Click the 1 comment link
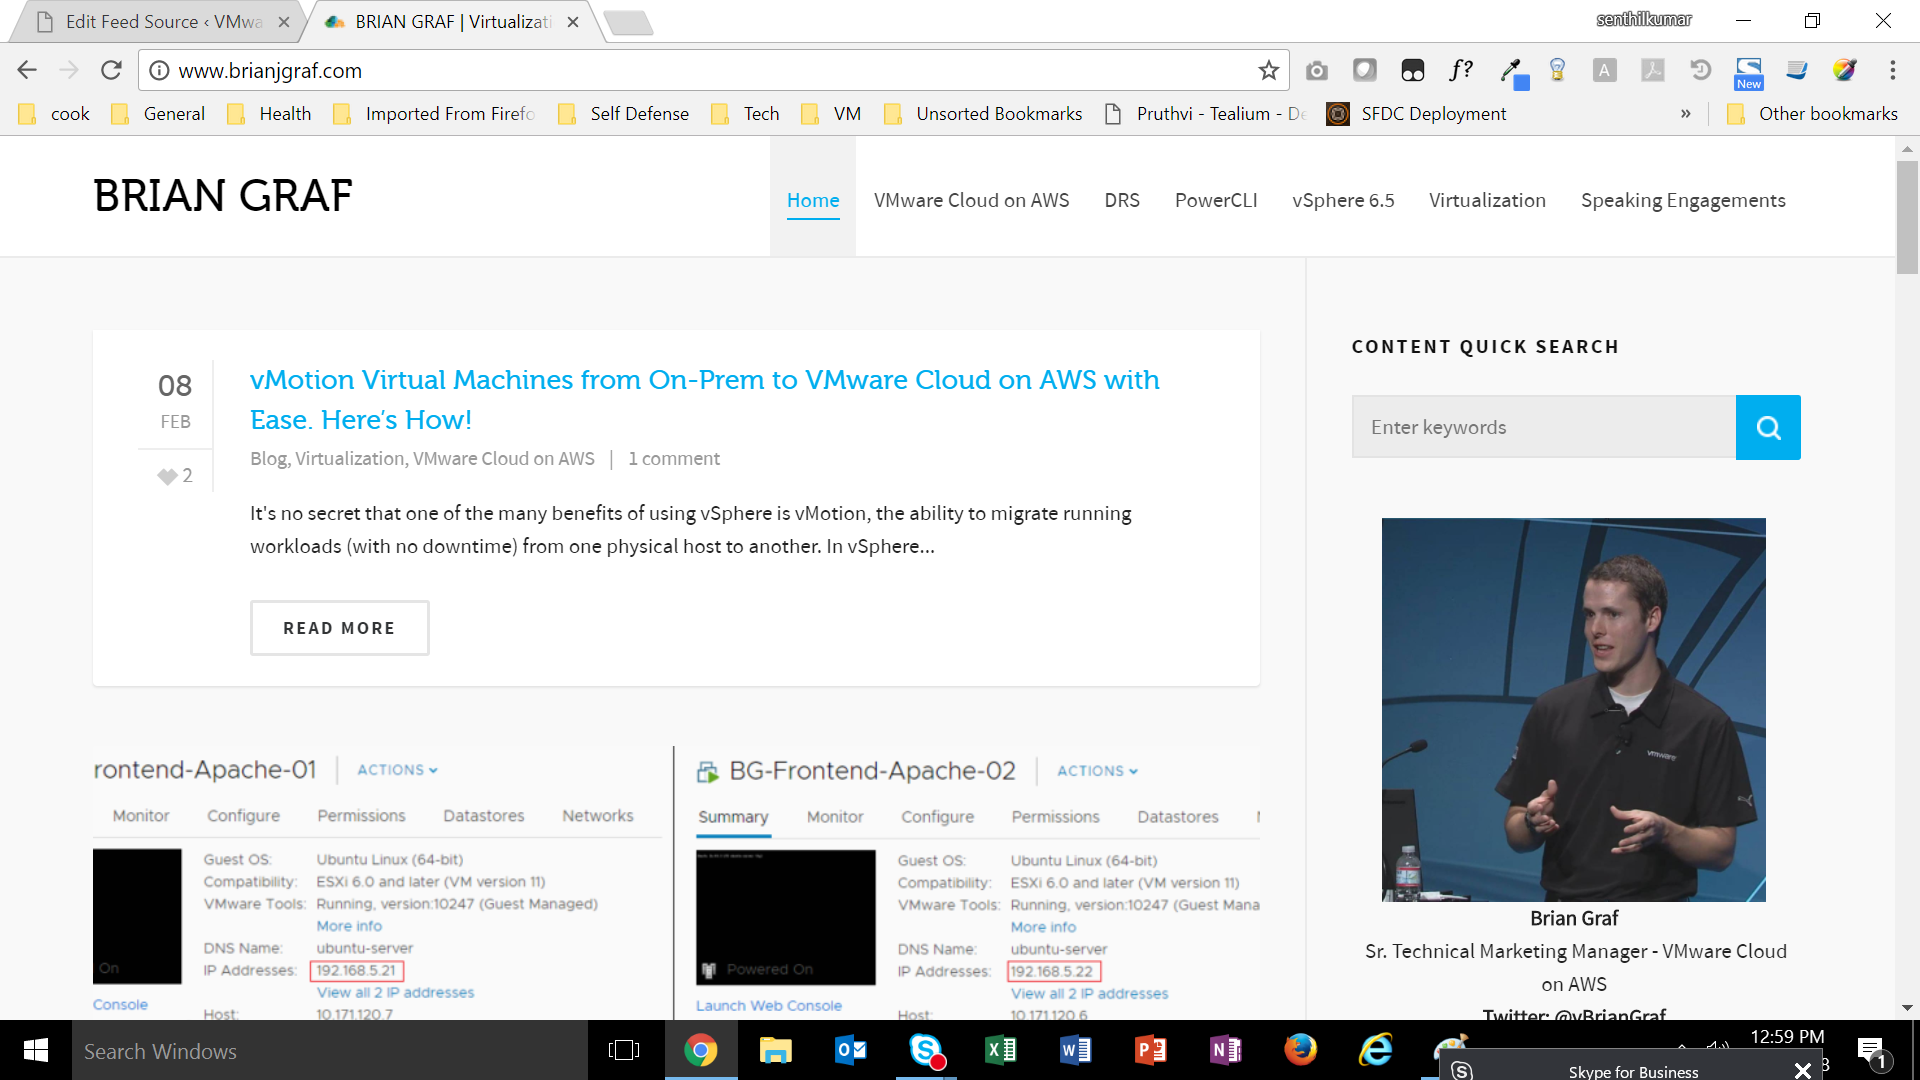This screenshot has width=1920, height=1080. pos(673,458)
